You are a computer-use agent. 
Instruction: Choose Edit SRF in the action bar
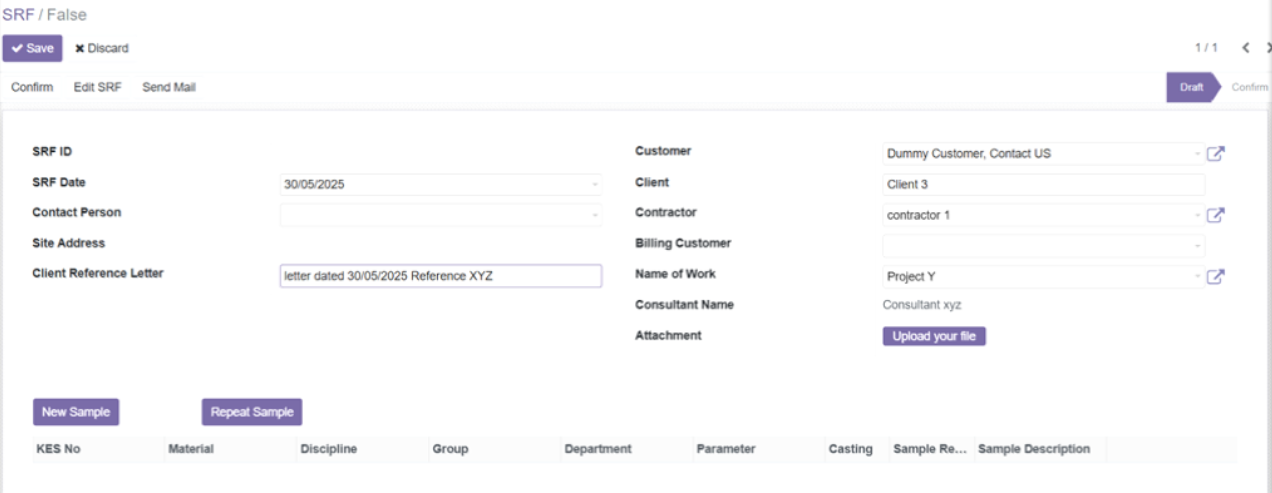pyautogui.click(x=98, y=87)
